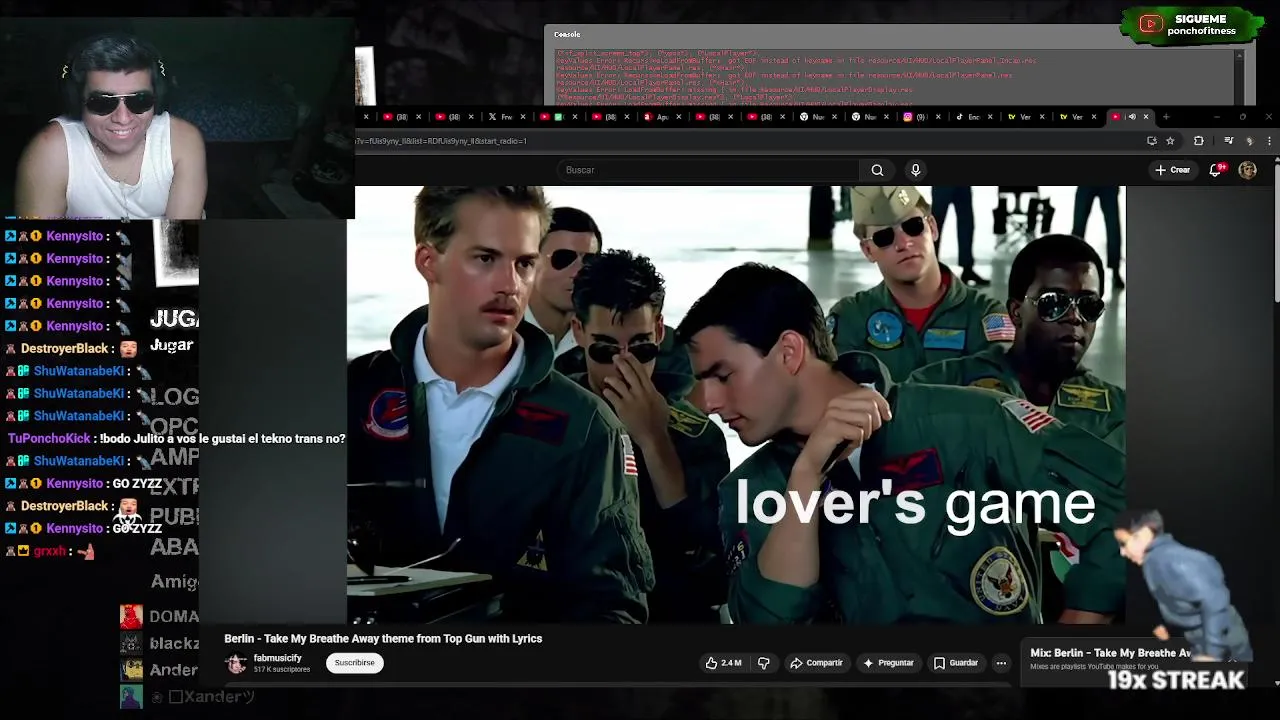Screen dimensions: 1280x720
Task: Open the fabmusicify channel avatar
Action: [x=236, y=663]
